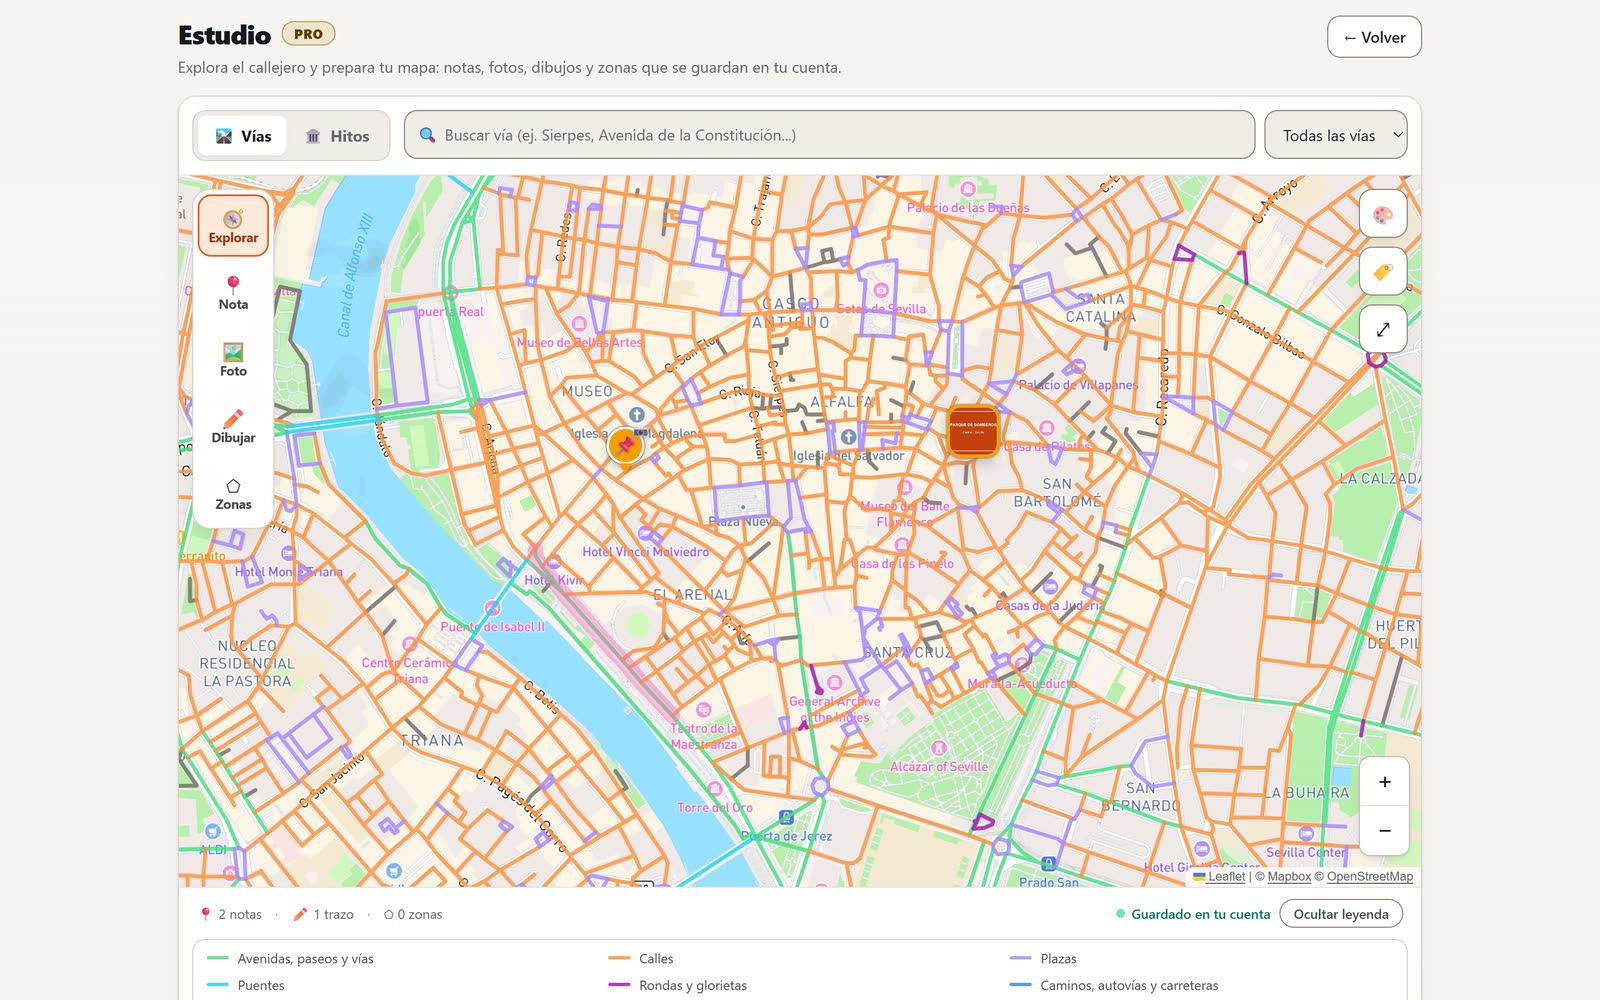1600x1000 pixels.
Task: Click the Plaza Nueva label on map
Action: pos(743,522)
